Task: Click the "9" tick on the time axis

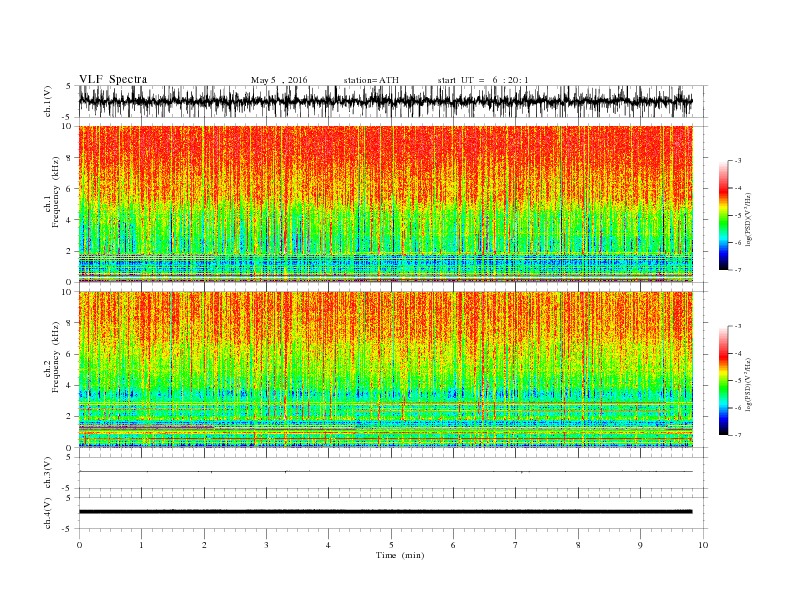Action: tap(640, 545)
